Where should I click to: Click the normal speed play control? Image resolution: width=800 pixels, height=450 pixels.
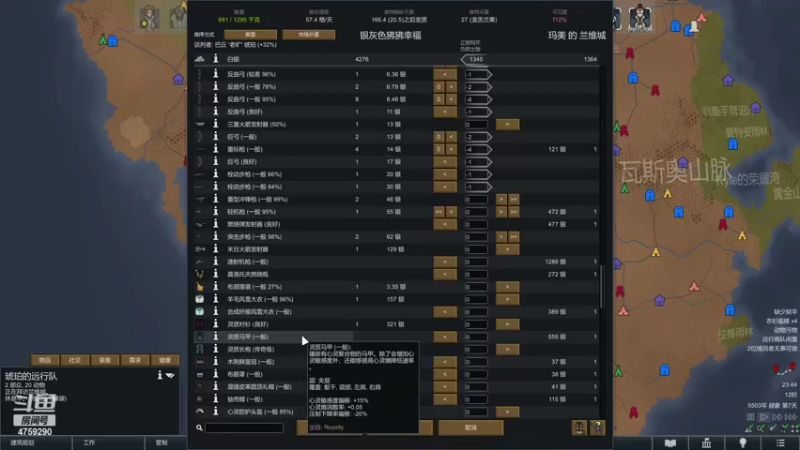[x=763, y=417]
